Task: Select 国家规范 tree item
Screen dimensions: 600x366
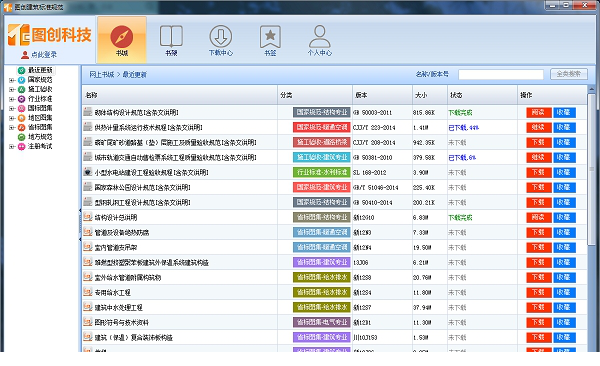Action: click(x=40, y=80)
